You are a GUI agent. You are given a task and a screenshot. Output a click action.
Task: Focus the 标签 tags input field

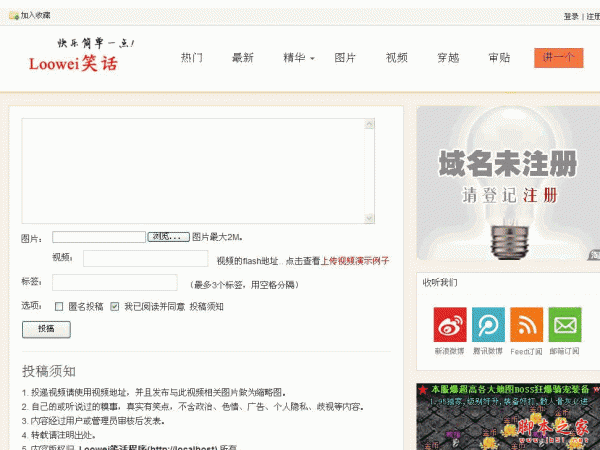(x=115, y=282)
